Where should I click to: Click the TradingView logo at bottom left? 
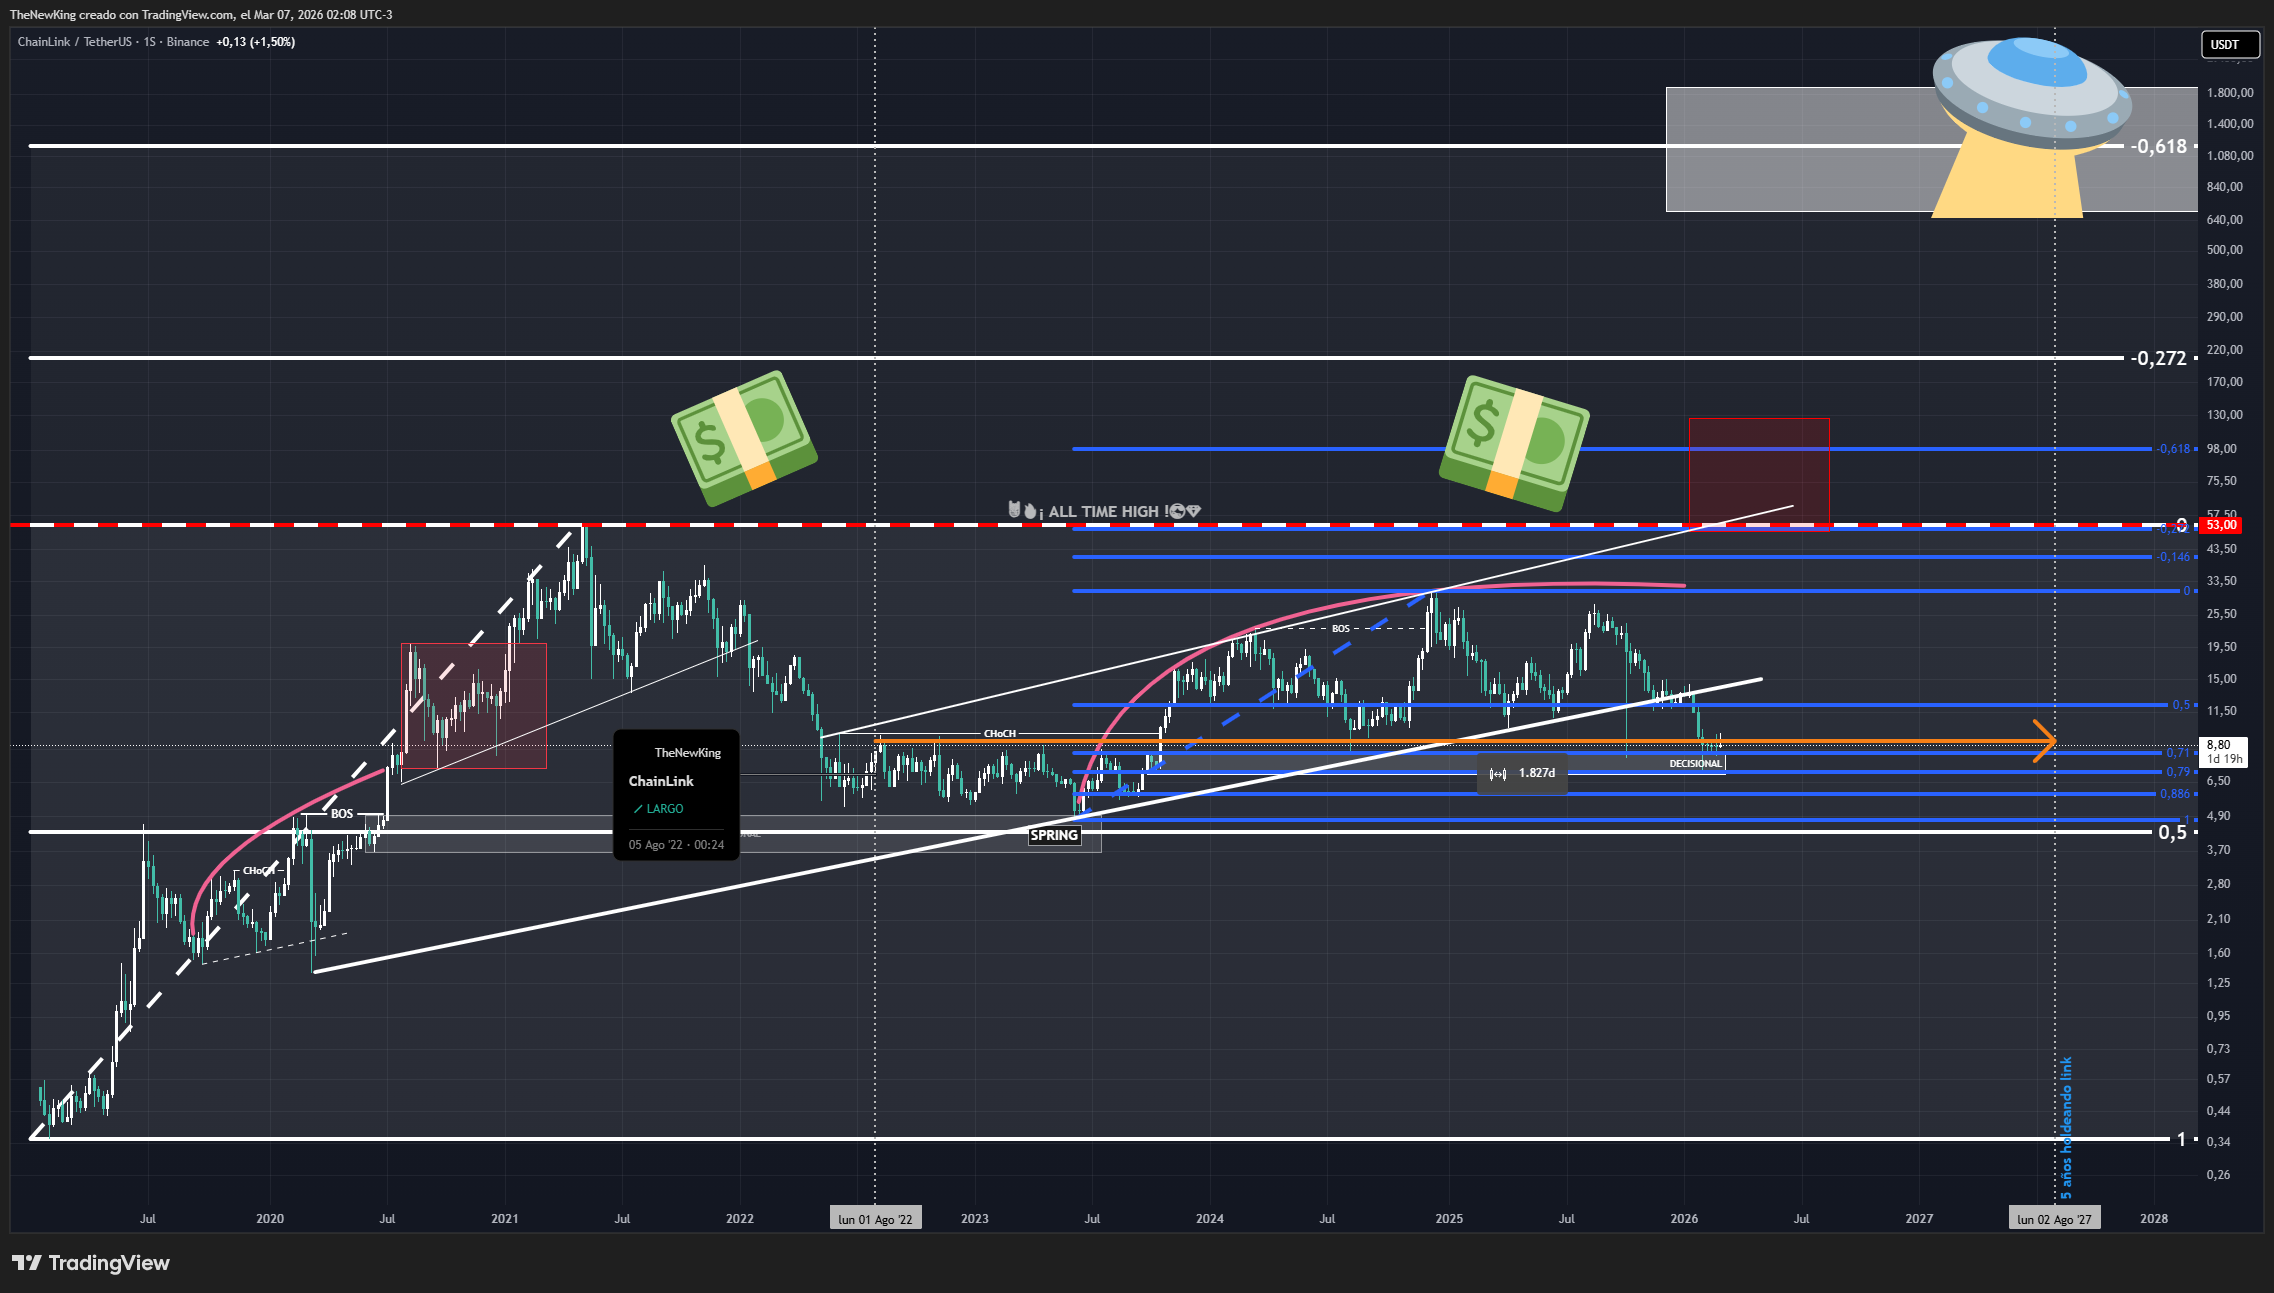coord(91,1263)
